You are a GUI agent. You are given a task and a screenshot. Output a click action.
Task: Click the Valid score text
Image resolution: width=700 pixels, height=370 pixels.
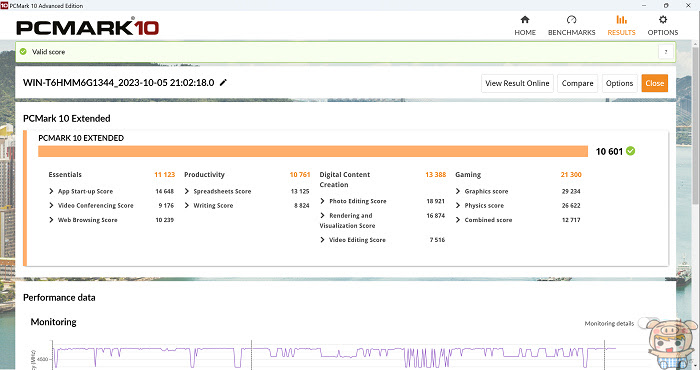point(48,52)
